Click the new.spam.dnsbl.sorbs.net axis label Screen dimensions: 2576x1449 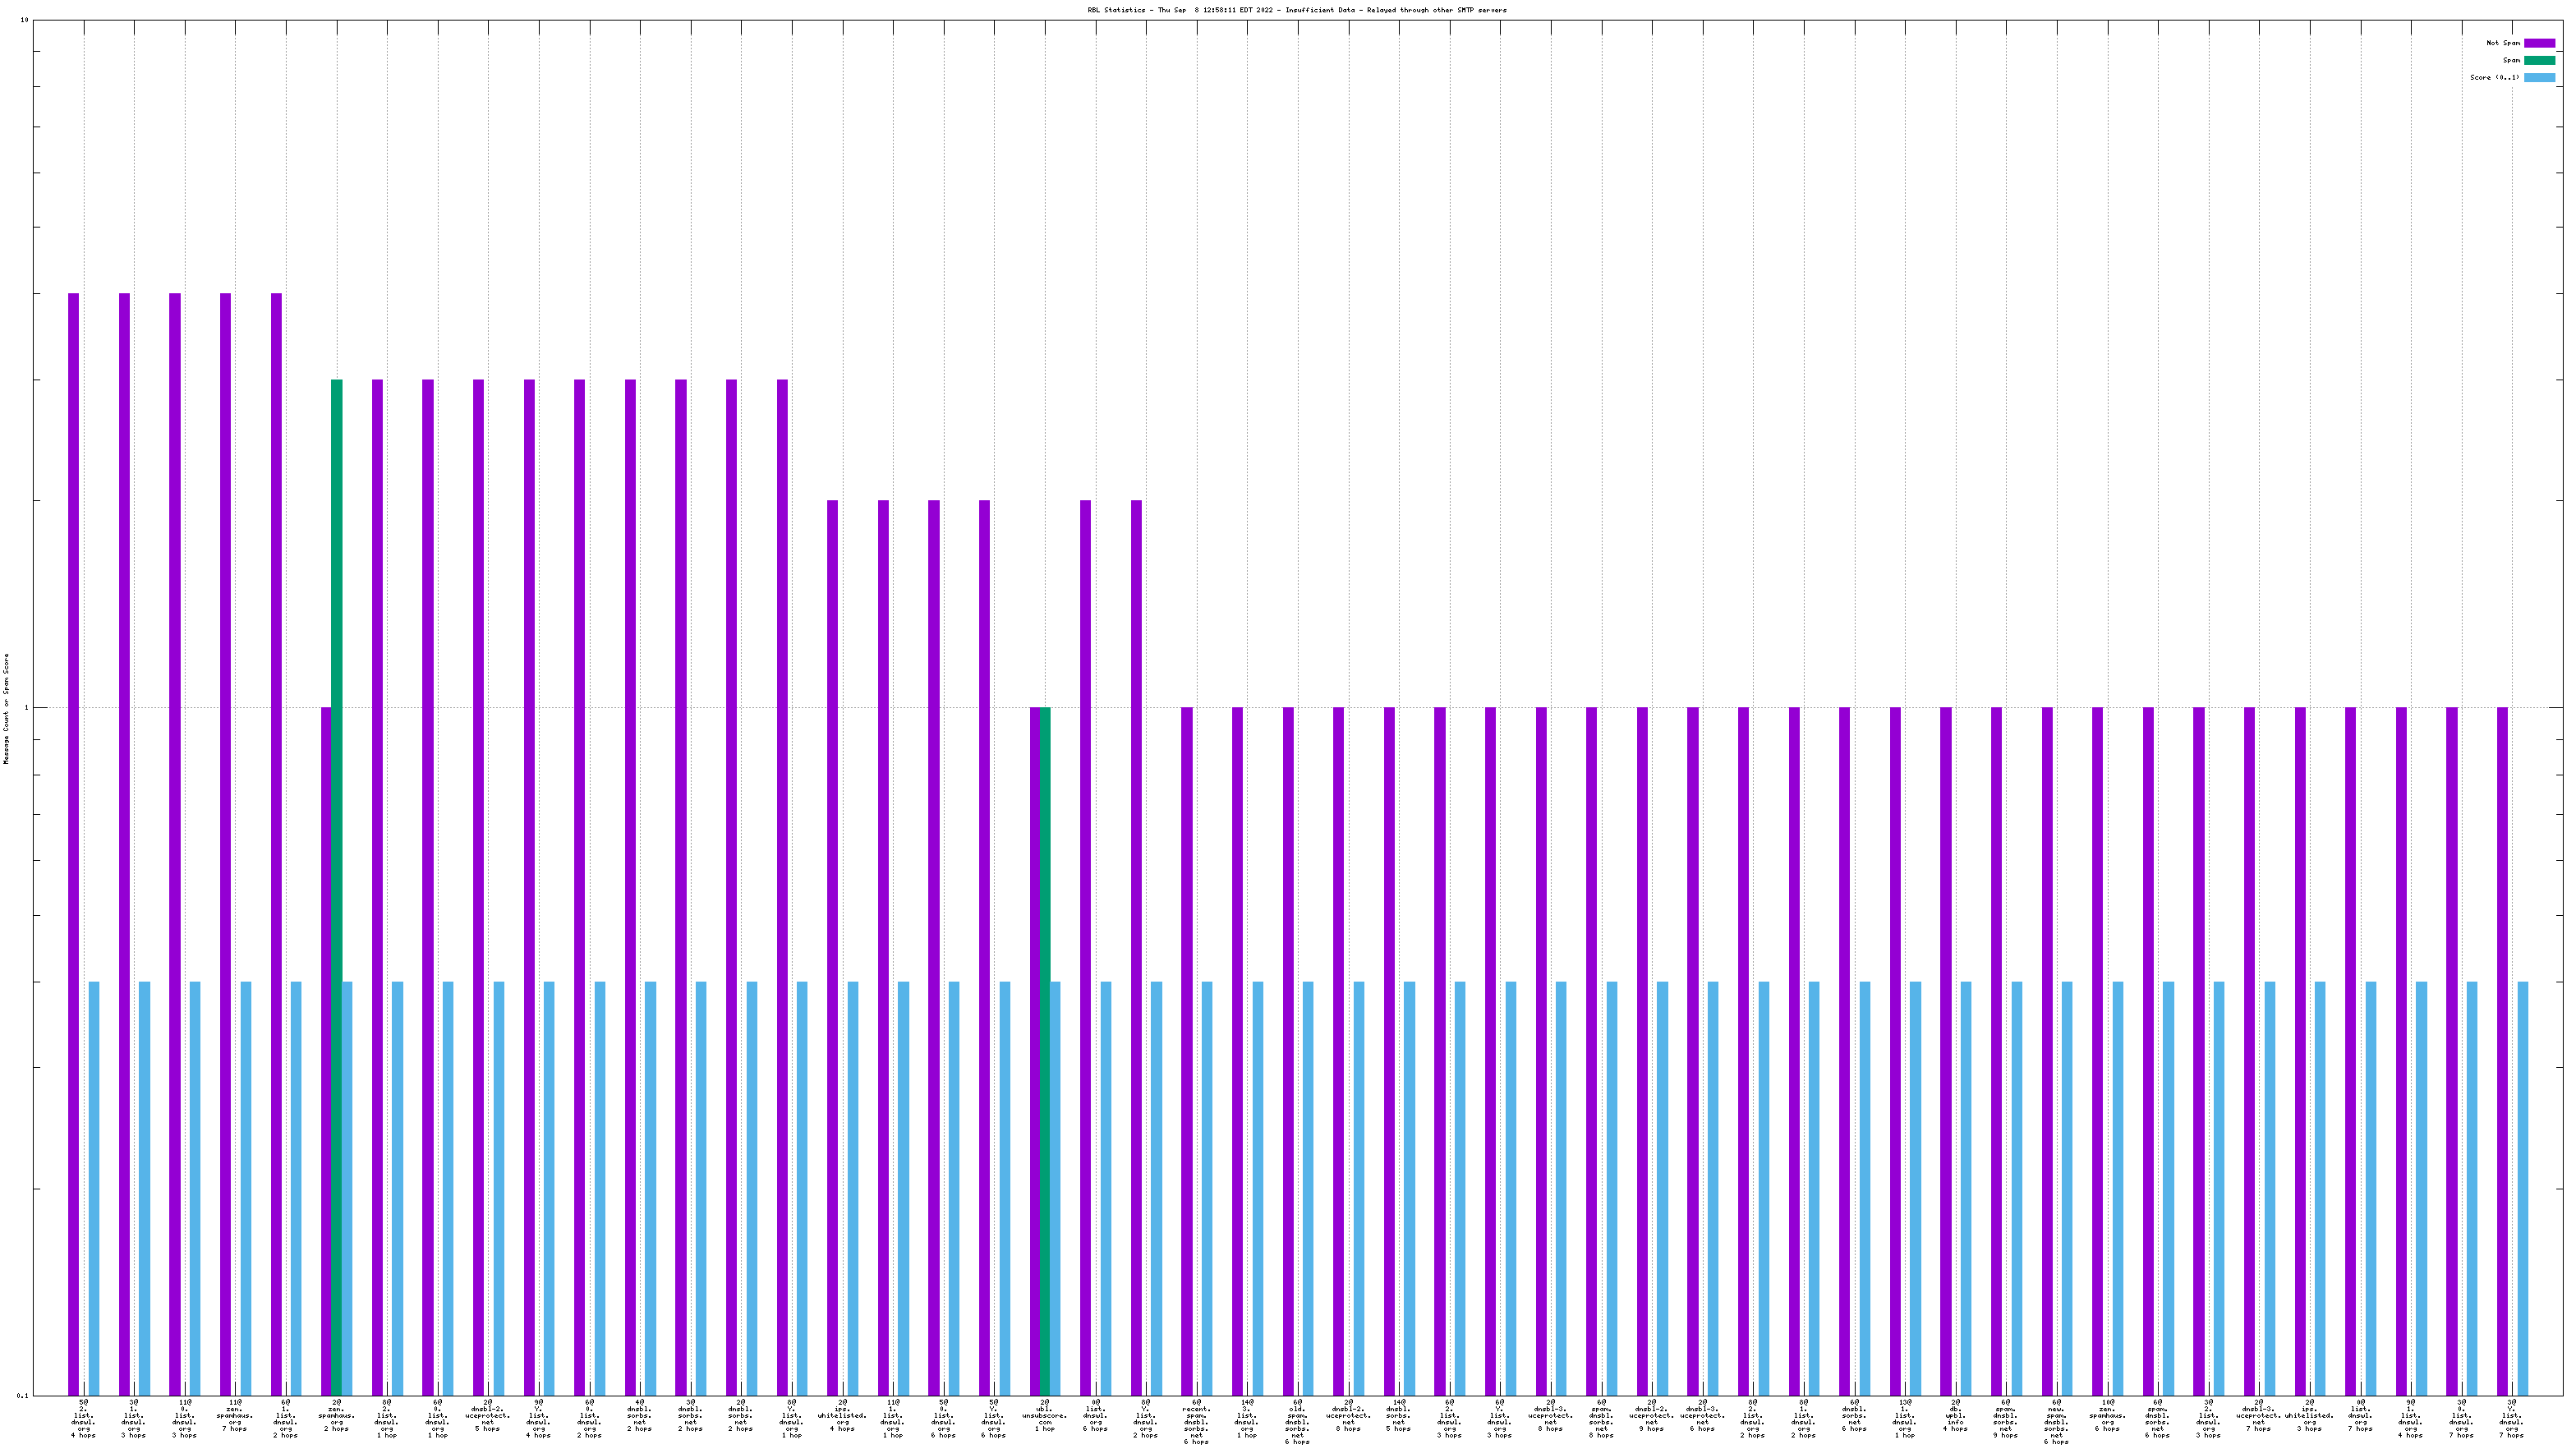(2056, 1422)
